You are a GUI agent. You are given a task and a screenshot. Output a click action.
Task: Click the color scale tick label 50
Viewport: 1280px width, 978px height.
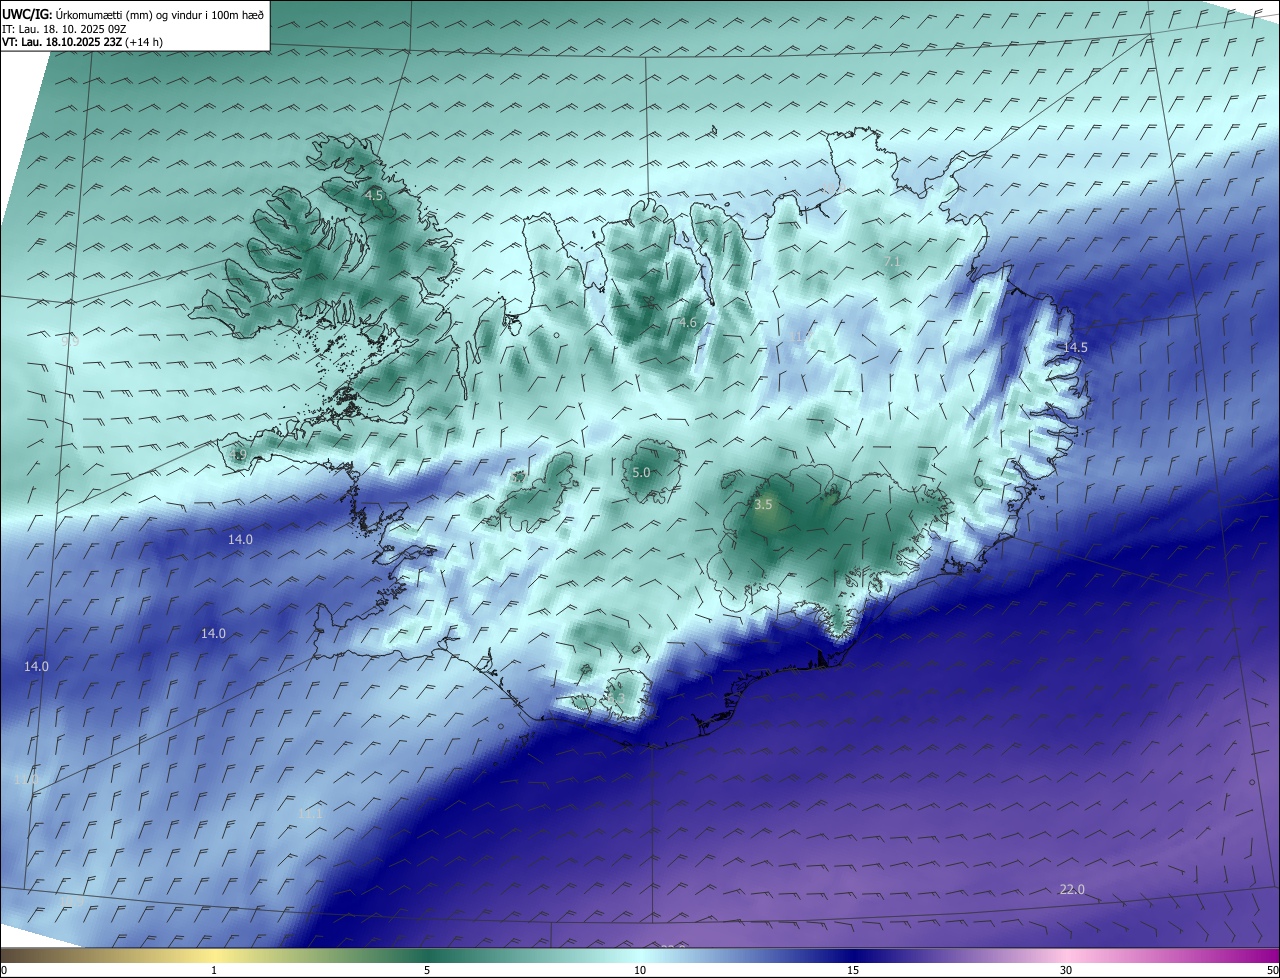click(x=1272, y=970)
